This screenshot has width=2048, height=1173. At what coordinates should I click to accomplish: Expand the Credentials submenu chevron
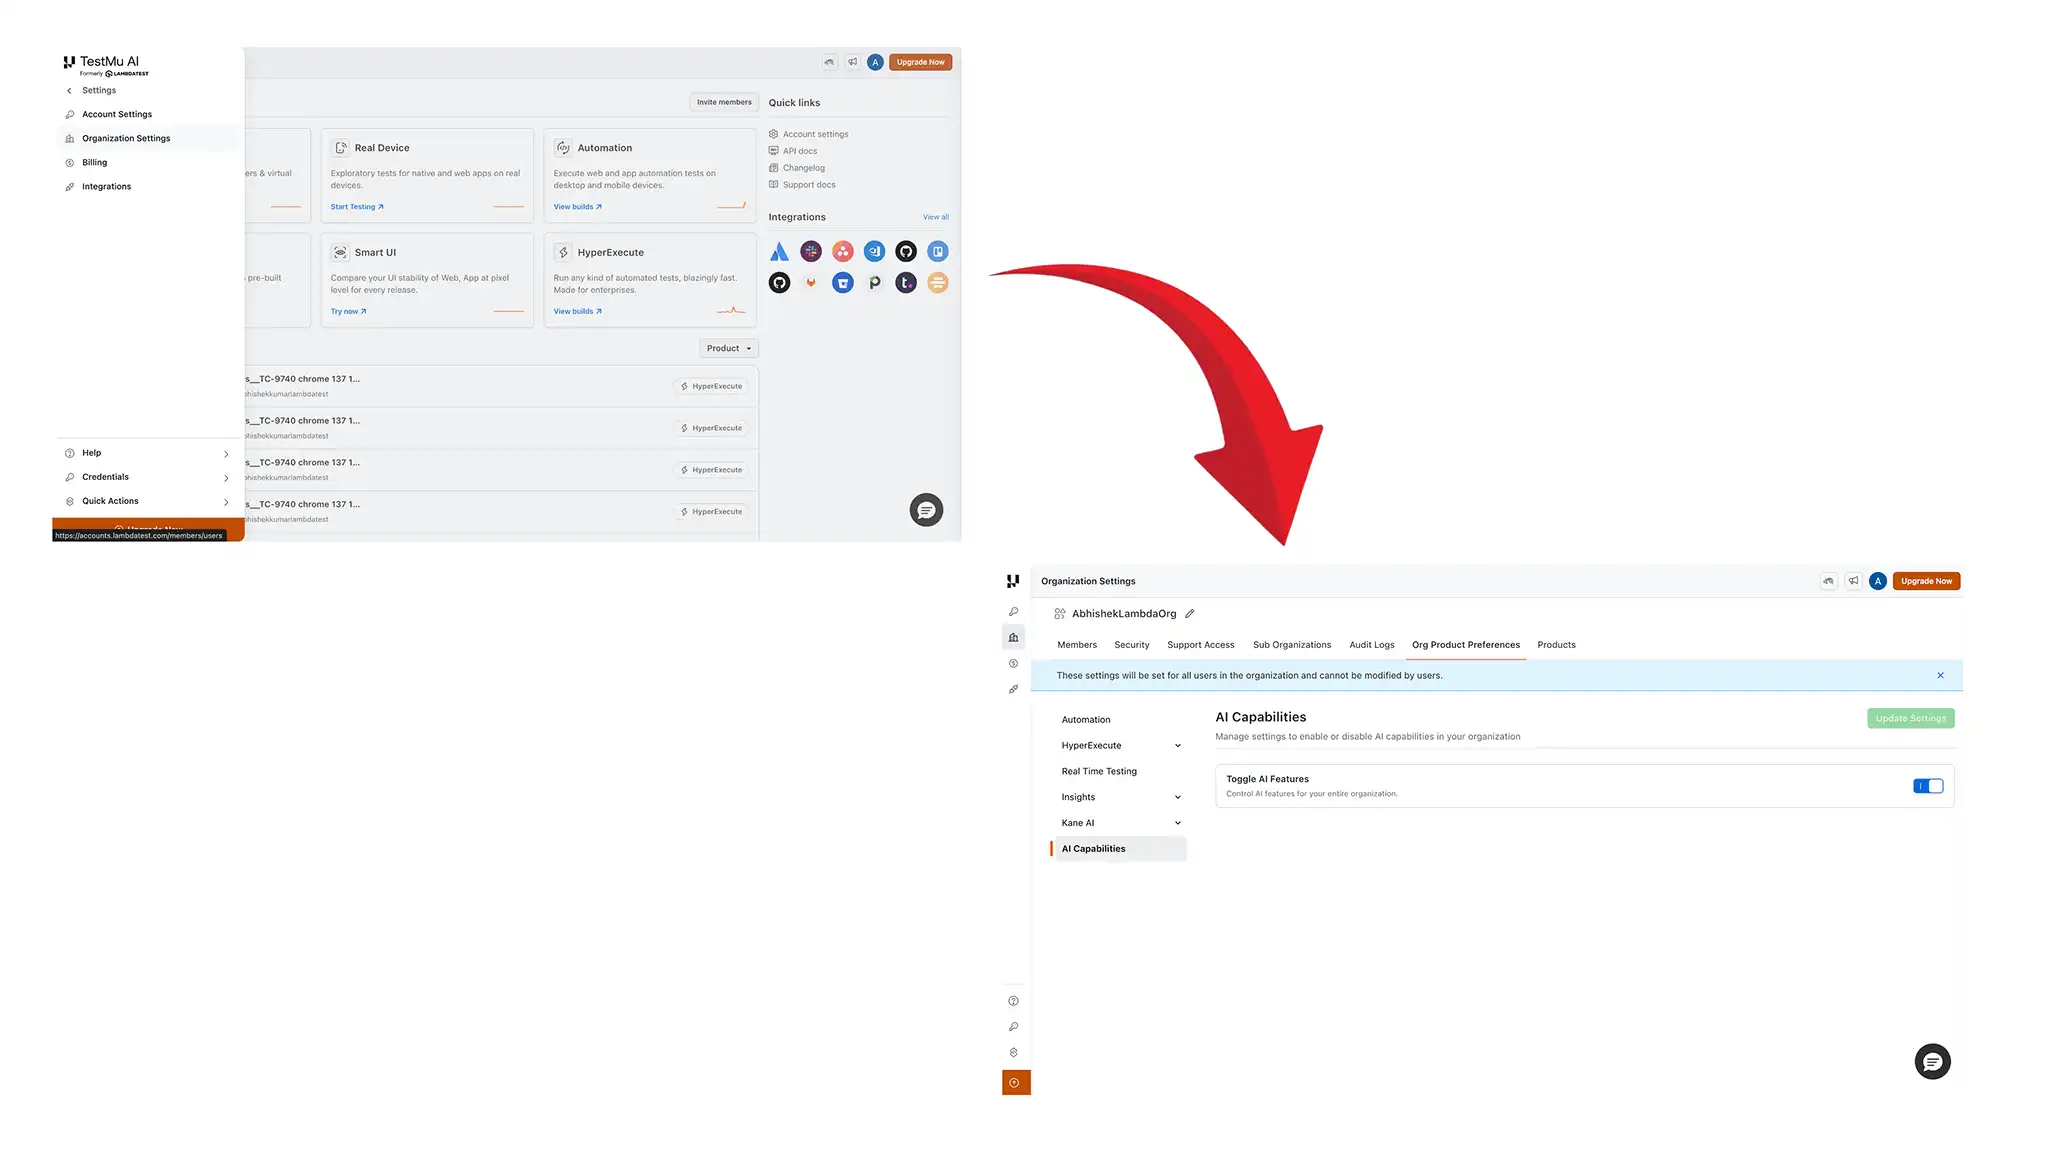226,478
